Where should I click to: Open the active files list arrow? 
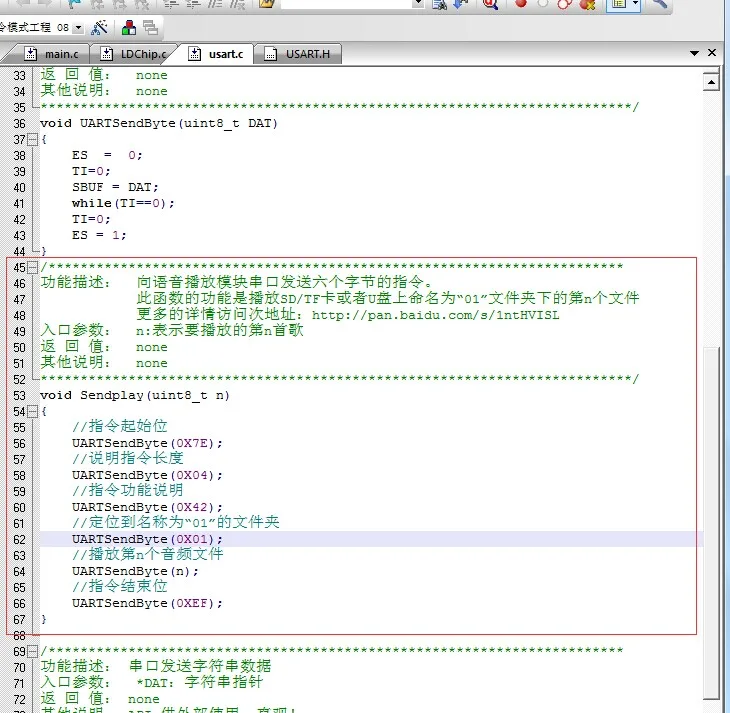point(694,53)
